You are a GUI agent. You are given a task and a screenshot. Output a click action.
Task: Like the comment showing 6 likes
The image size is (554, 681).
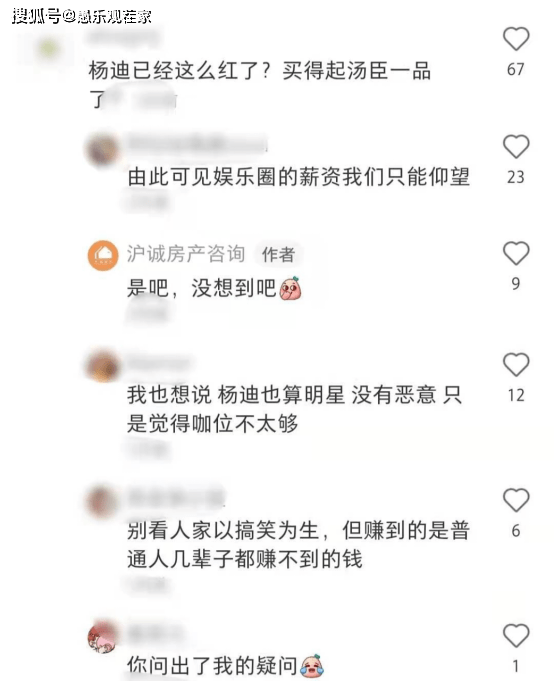pos(516,500)
